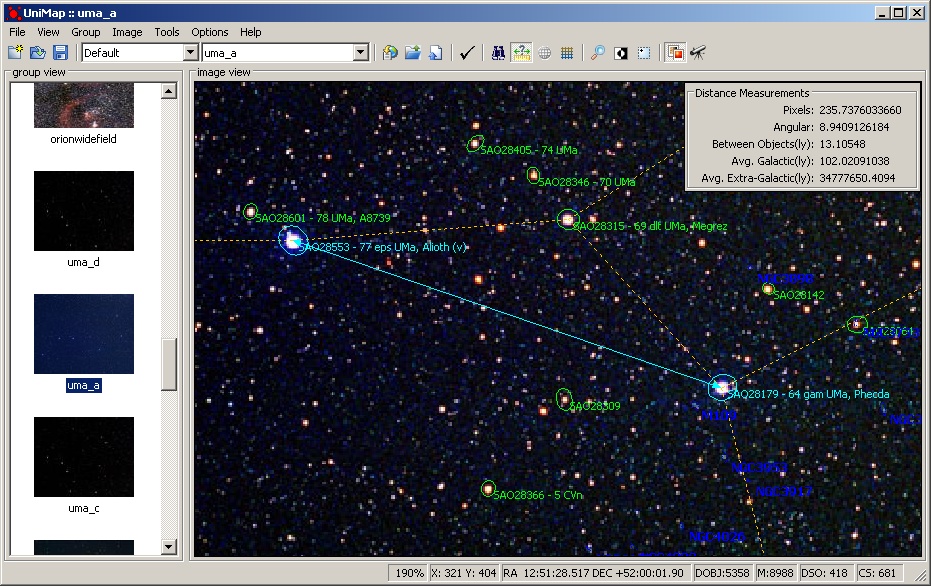
Task: Open the Group menu
Action: click(x=86, y=32)
